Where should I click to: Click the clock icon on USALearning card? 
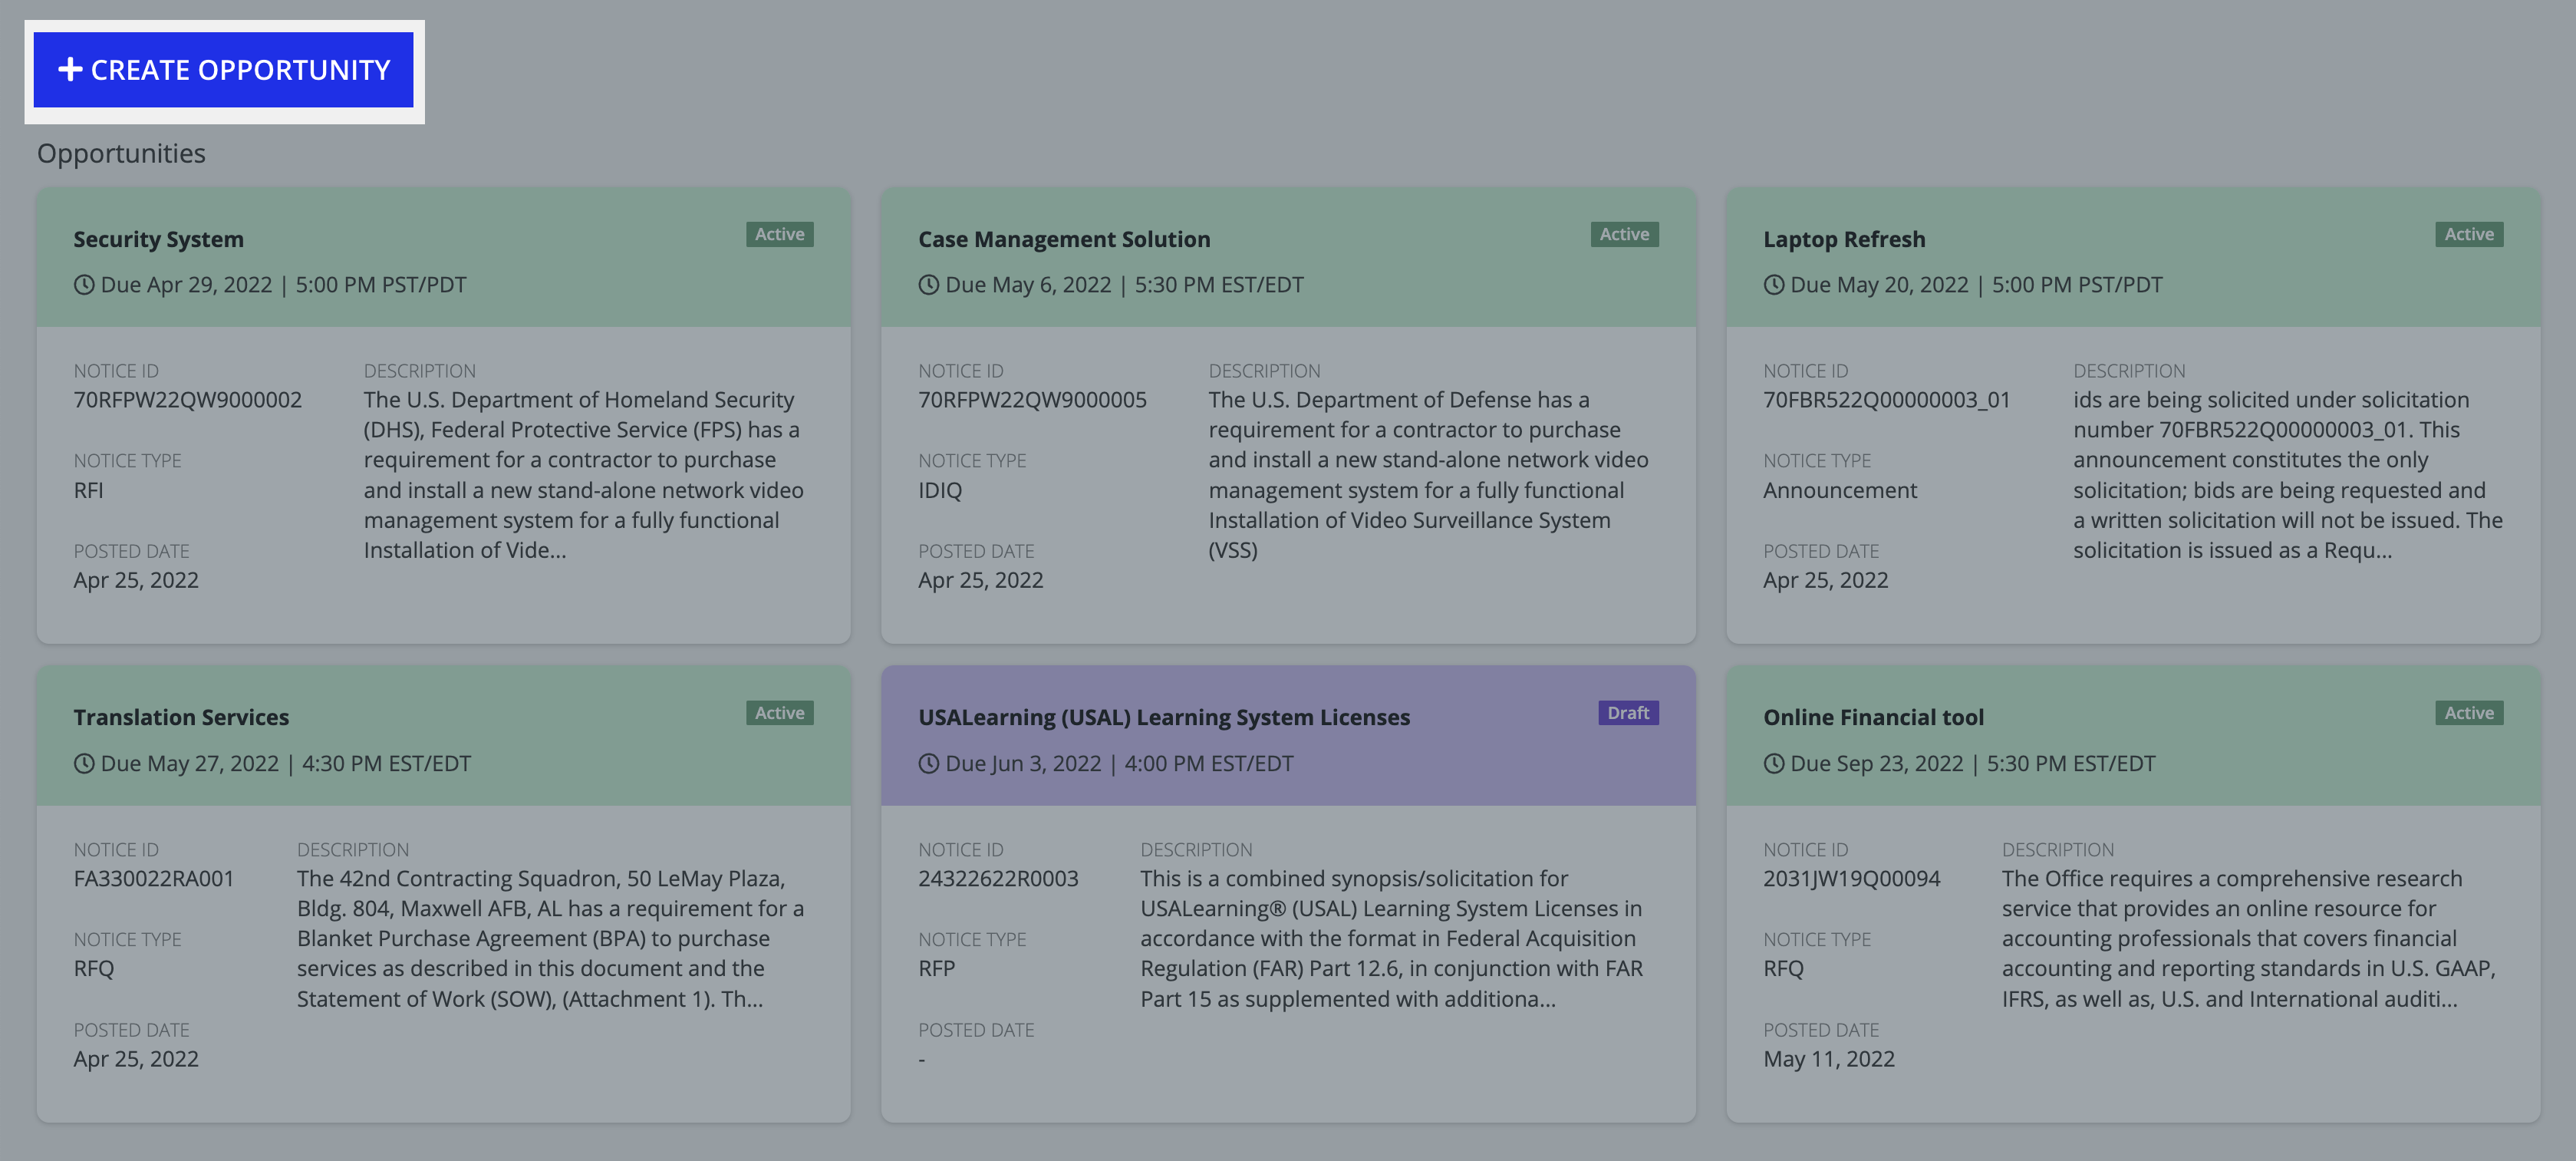tap(929, 764)
